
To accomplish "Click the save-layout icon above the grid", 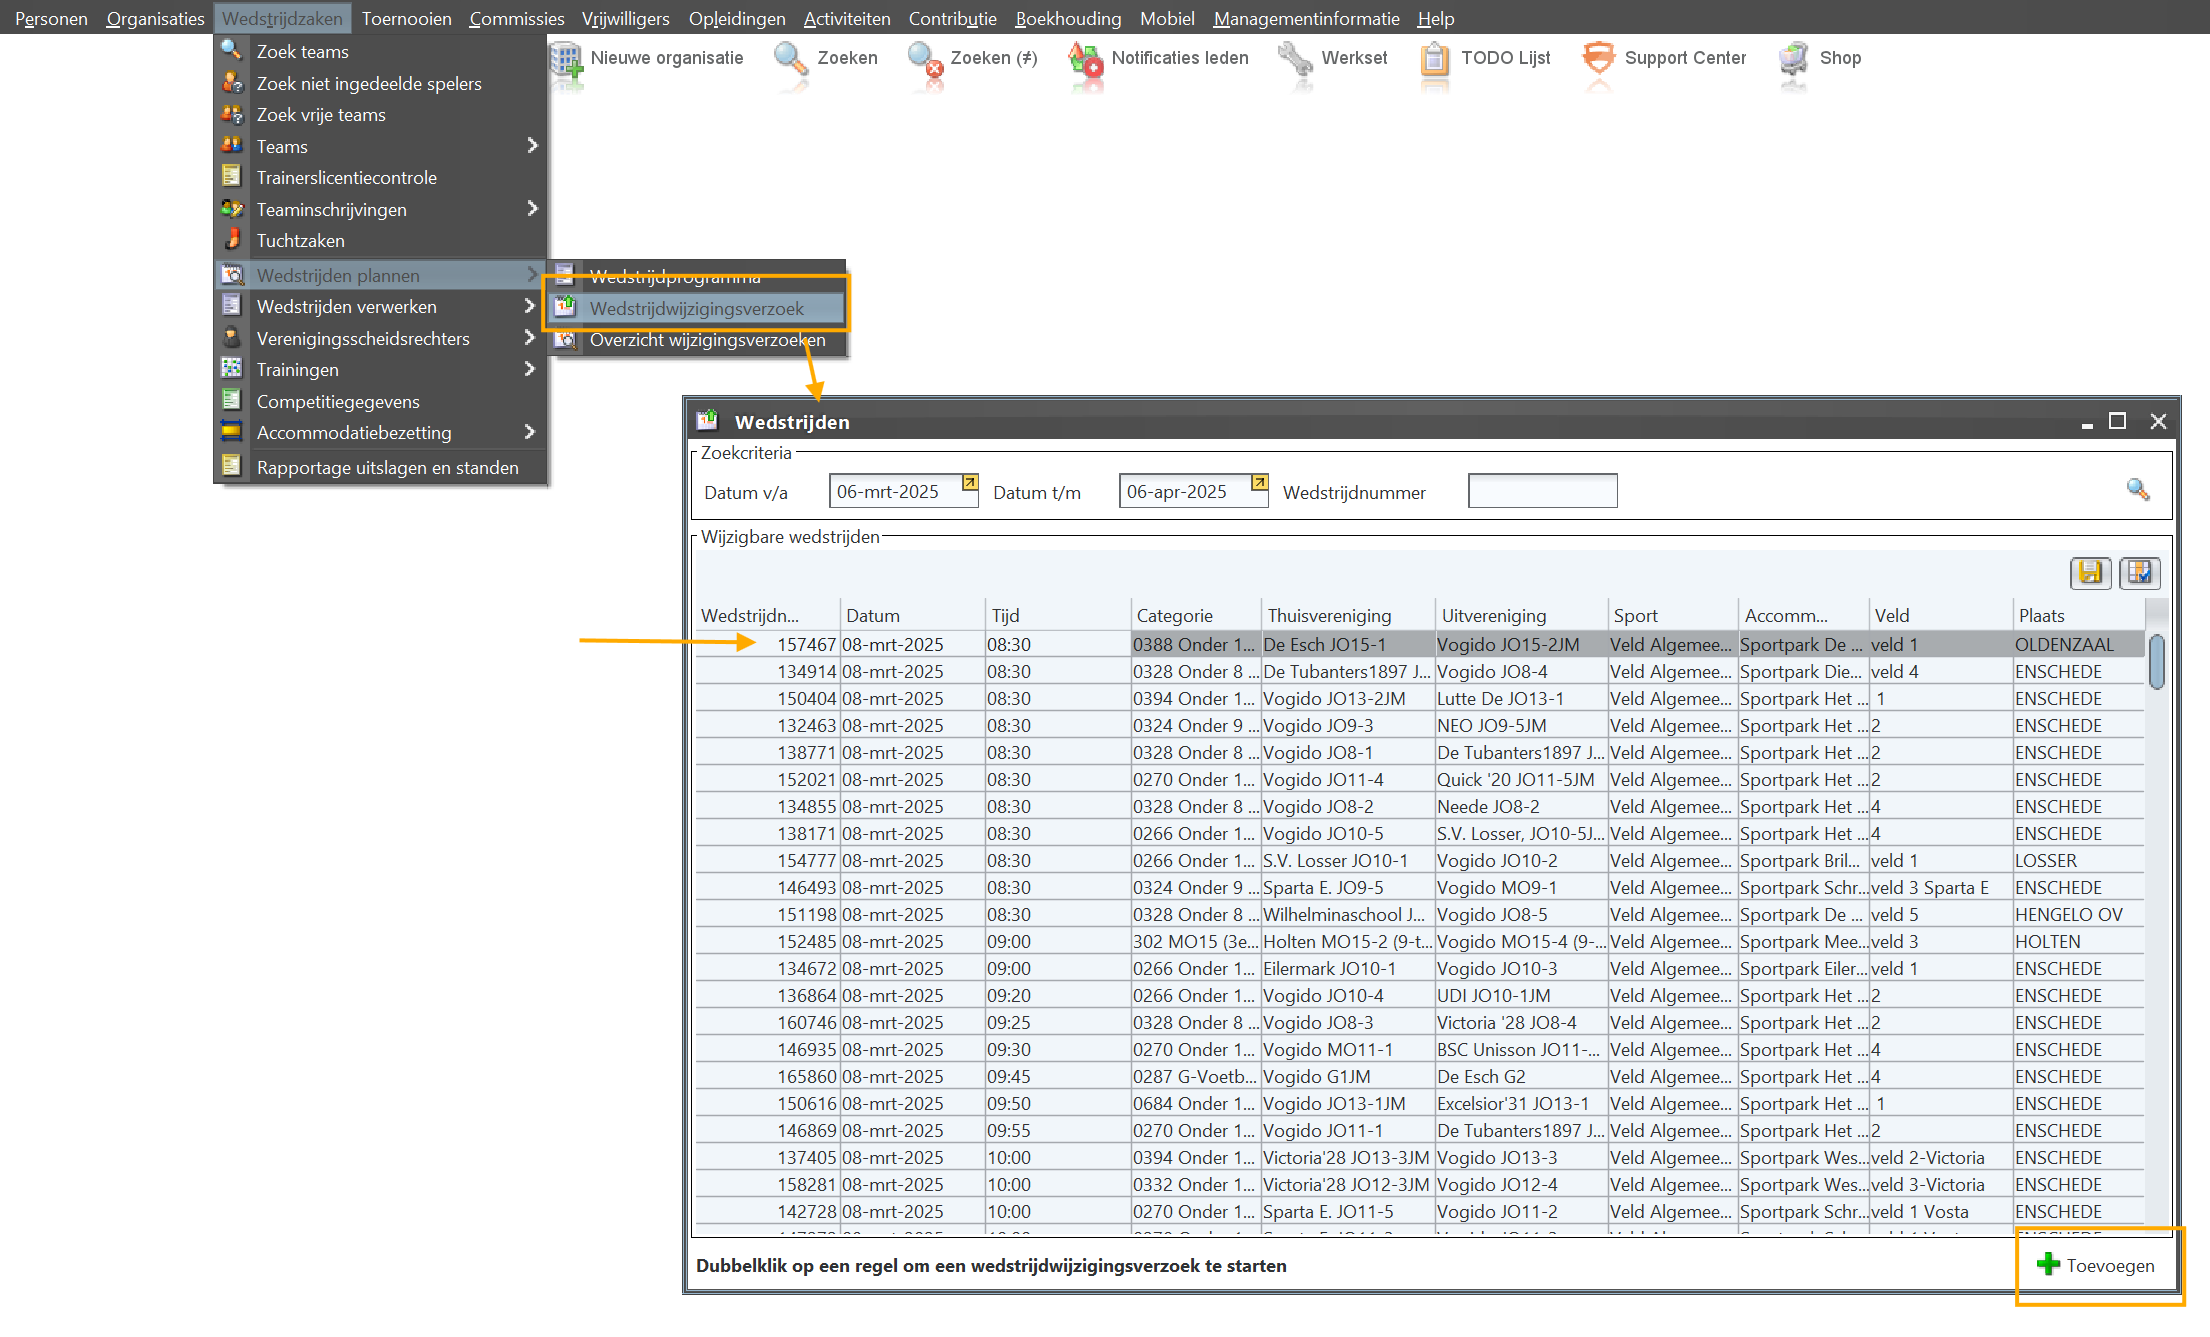I will click(2090, 572).
